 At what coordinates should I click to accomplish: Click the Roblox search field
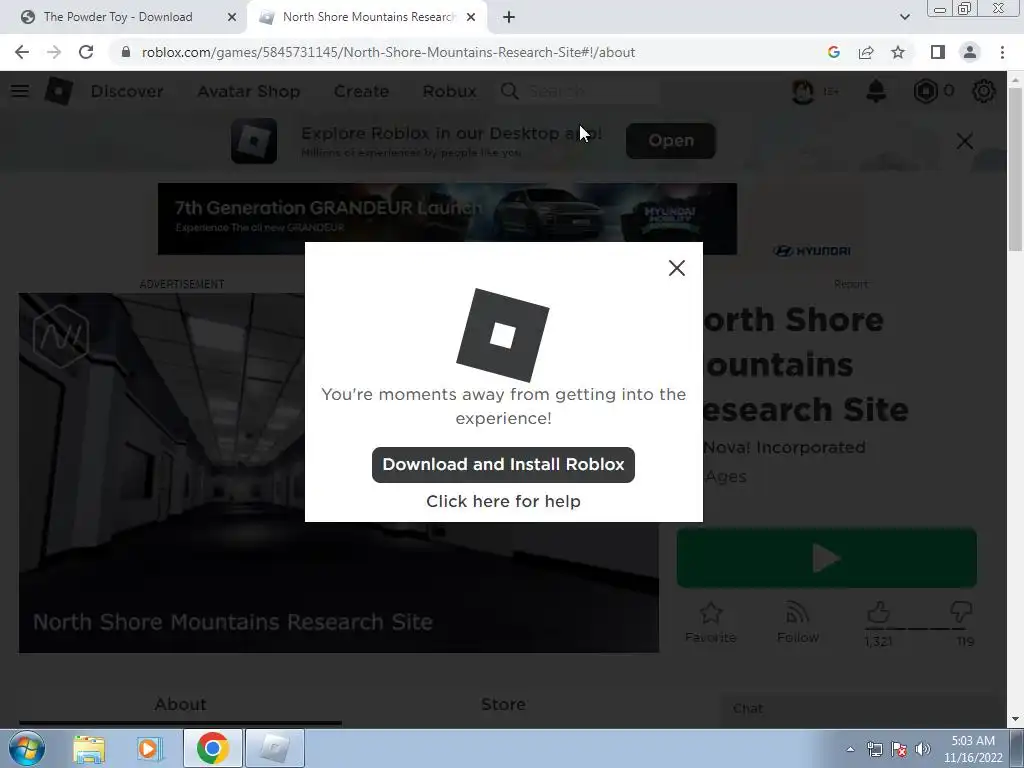pyautogui.click(x=591, y=91)
